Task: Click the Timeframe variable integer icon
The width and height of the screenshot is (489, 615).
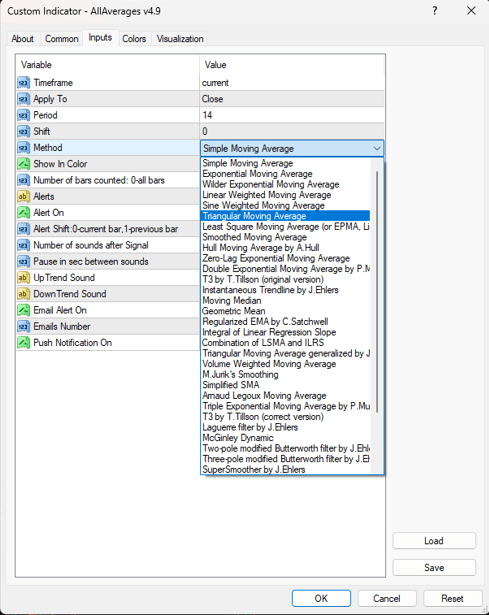Action: point(24,83)
